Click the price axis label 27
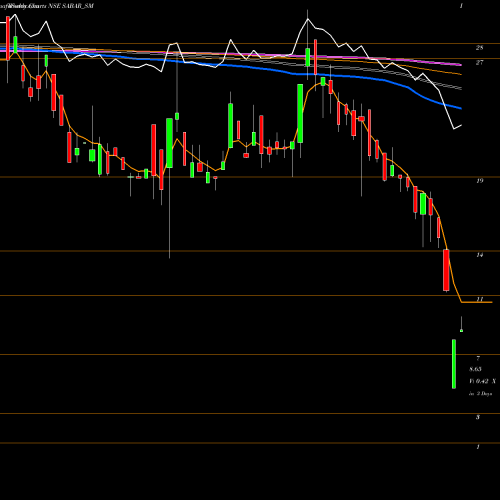The image size is (500, 500). 479,62
